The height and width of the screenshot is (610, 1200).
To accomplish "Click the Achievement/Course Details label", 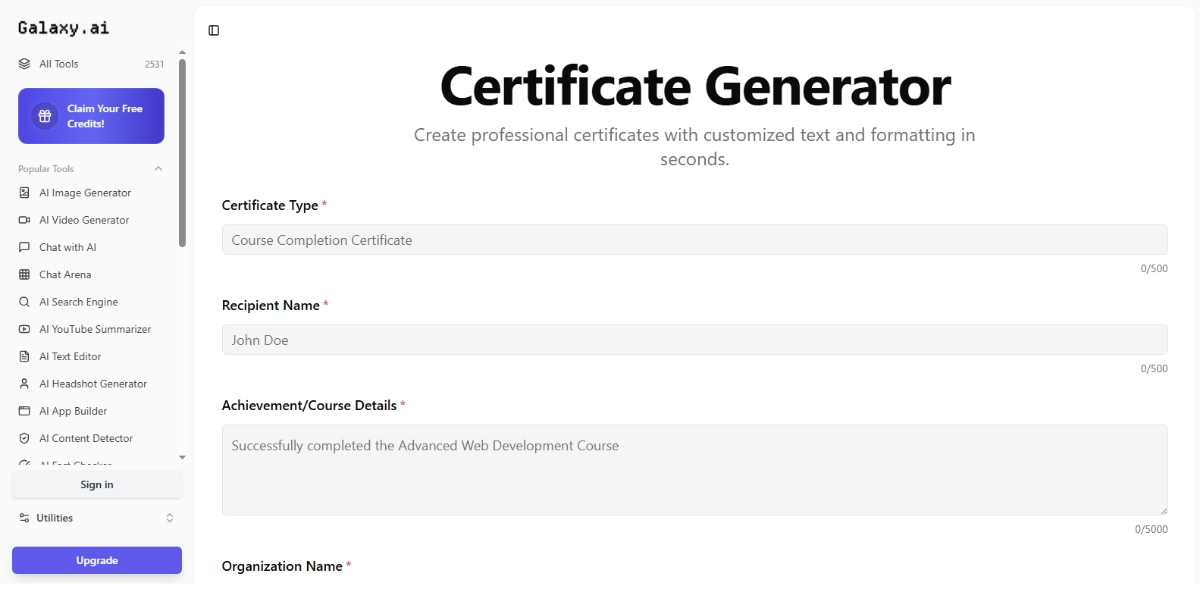I will (309, 405).
